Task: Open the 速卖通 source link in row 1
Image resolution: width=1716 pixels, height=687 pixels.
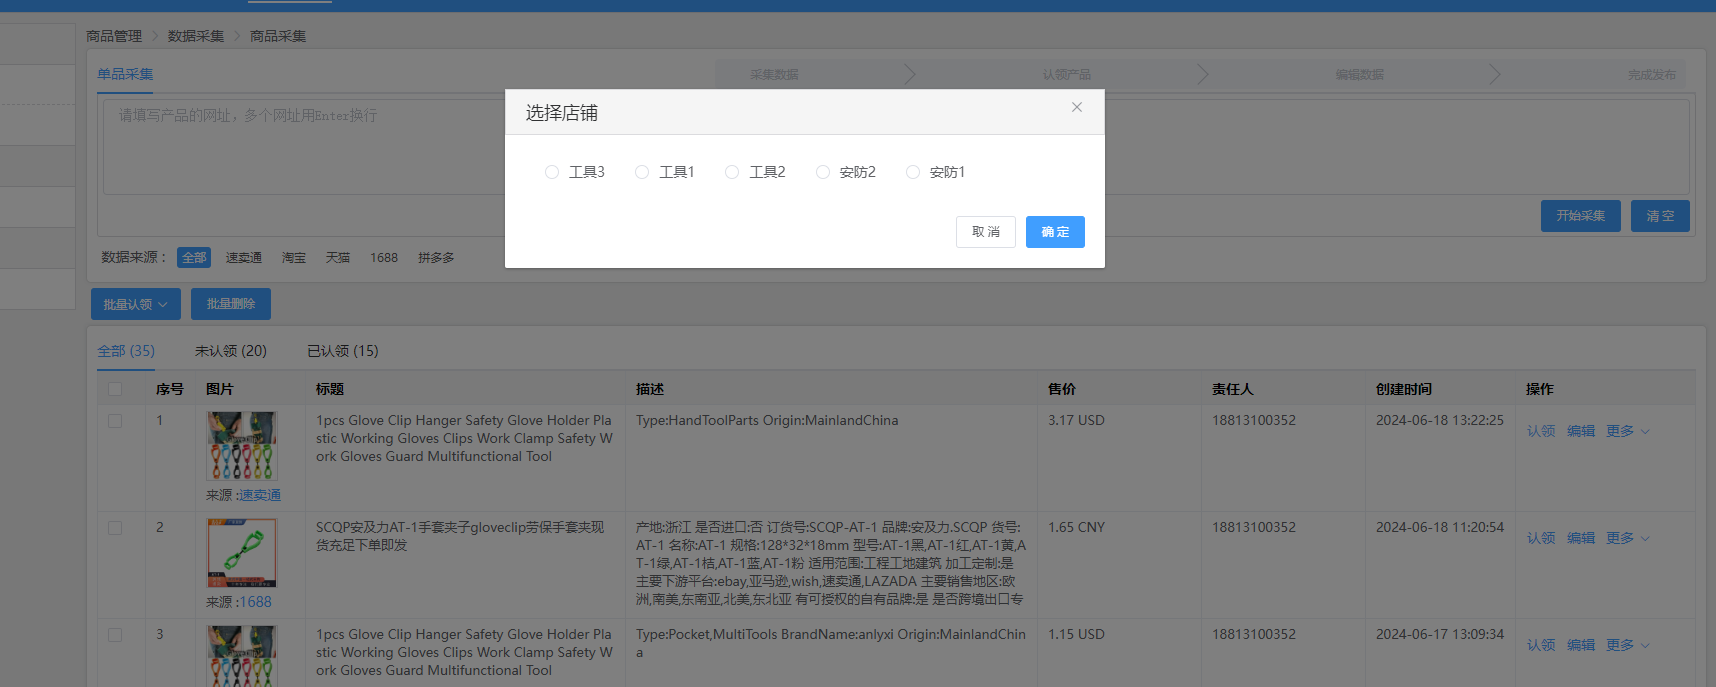Action: coord(260,495)
